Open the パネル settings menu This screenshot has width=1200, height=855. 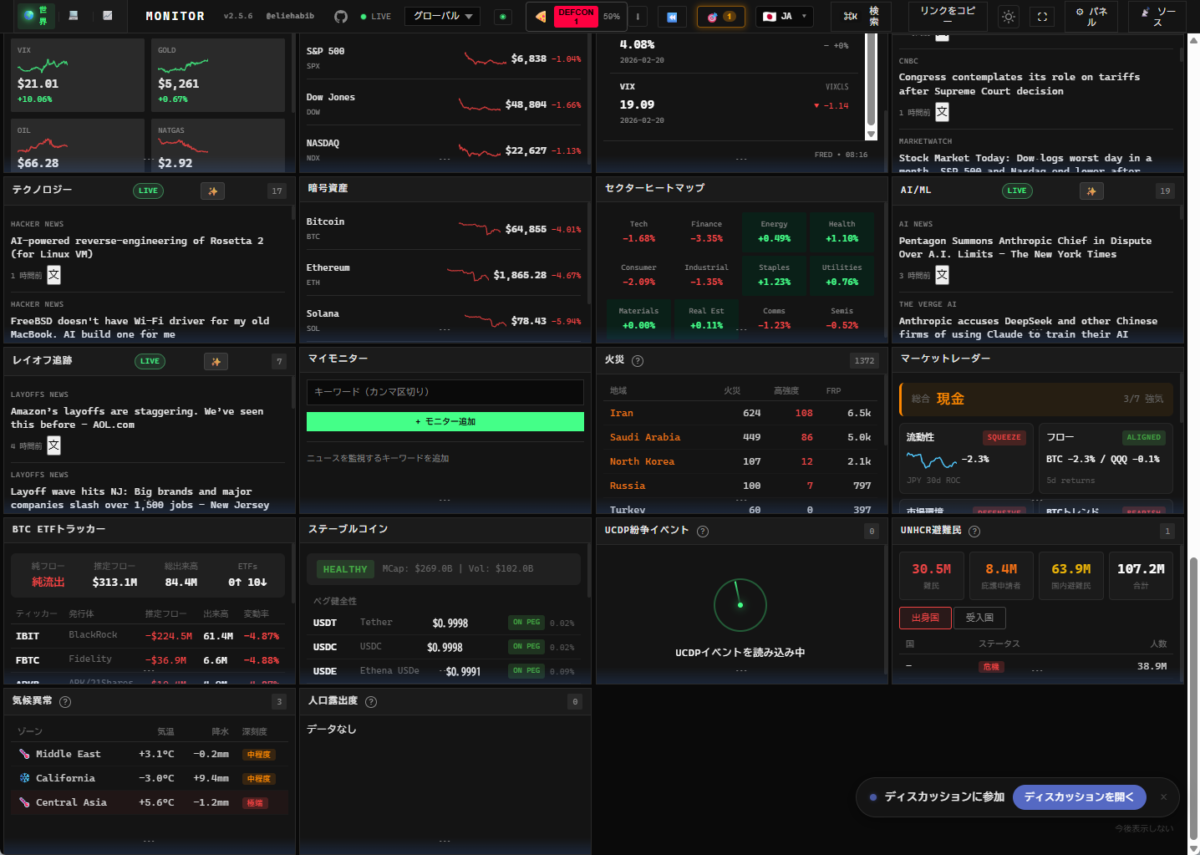click(x=1091, y=17)
